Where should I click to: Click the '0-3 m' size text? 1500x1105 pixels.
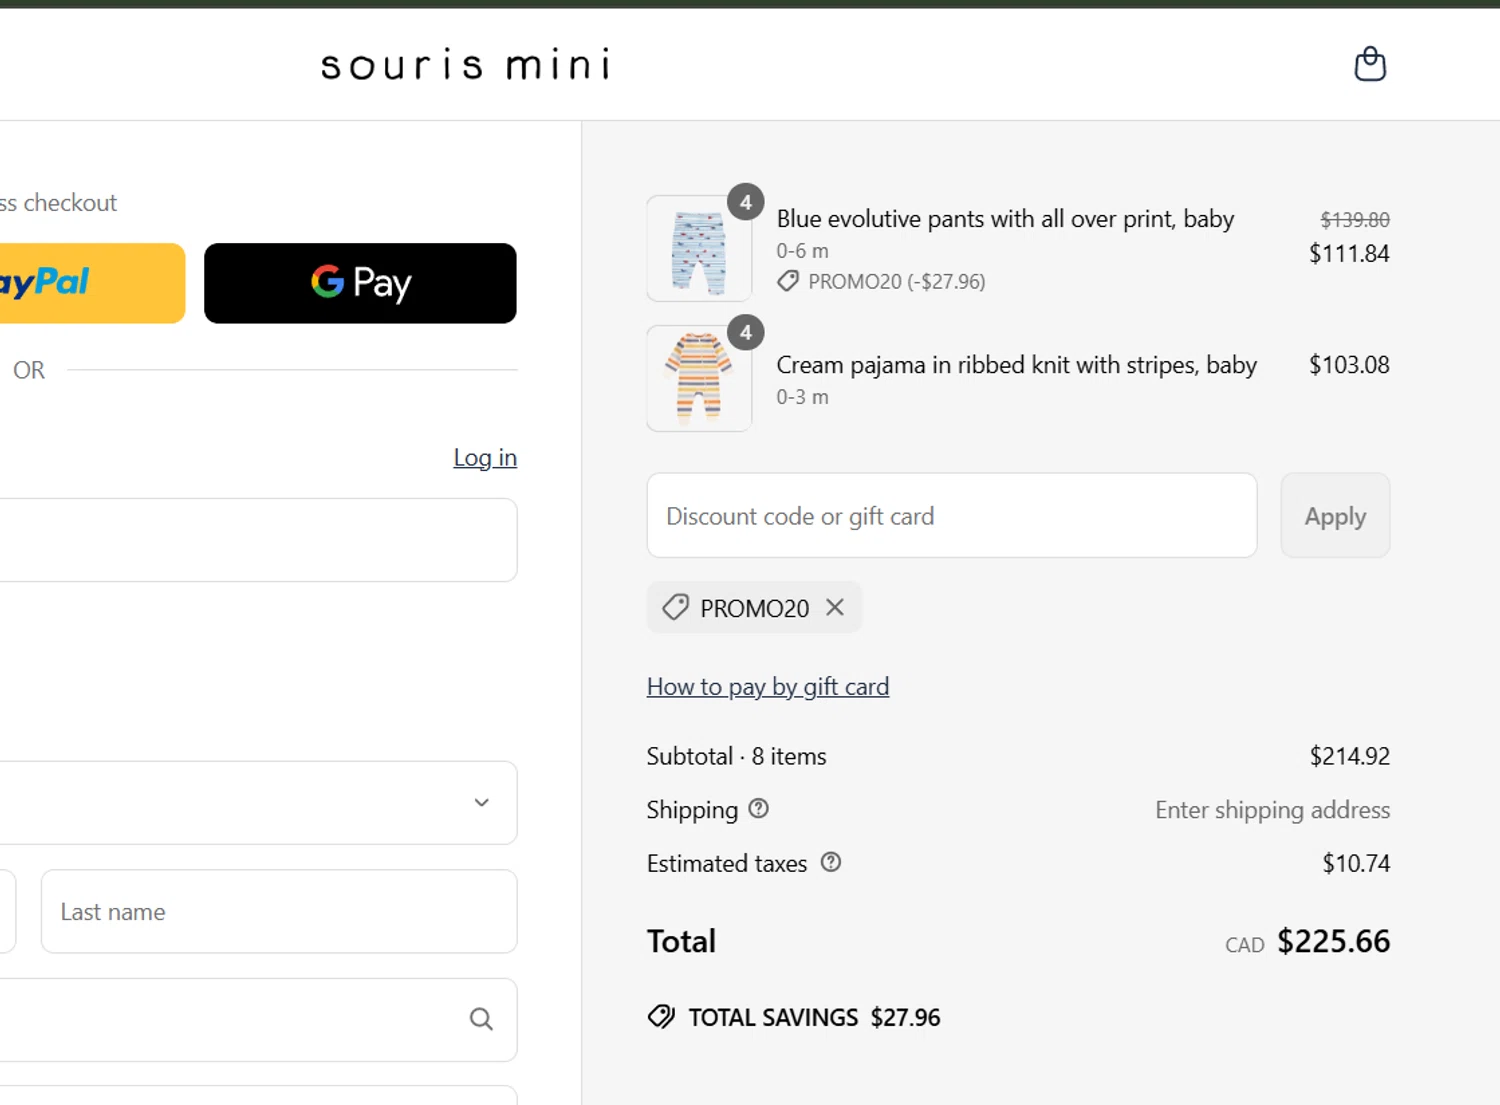click(803, 397)
